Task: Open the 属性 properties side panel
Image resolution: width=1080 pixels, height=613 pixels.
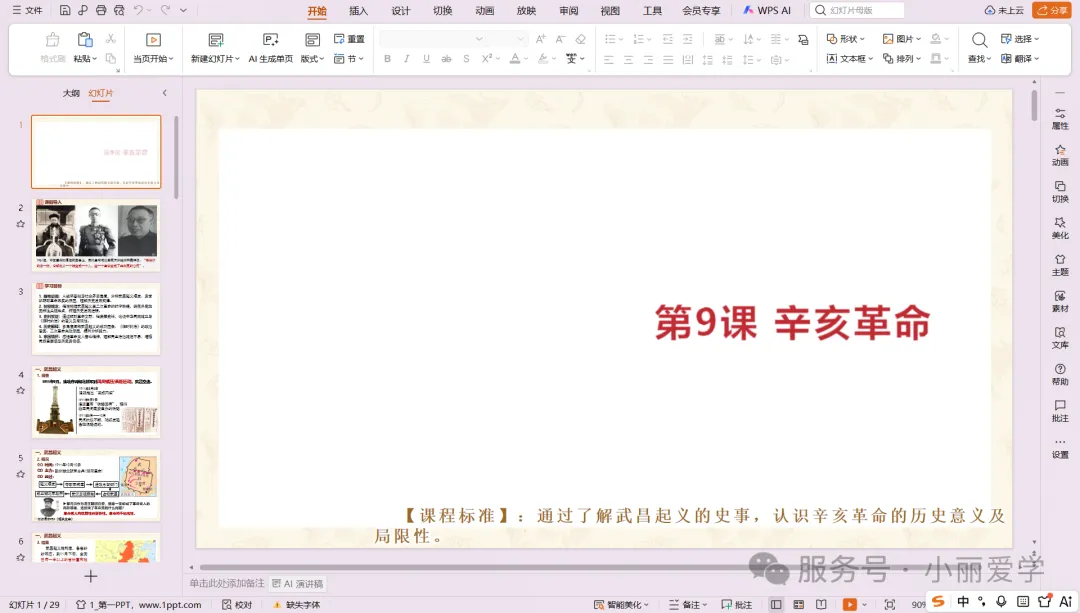Action: pos(1060,118)
